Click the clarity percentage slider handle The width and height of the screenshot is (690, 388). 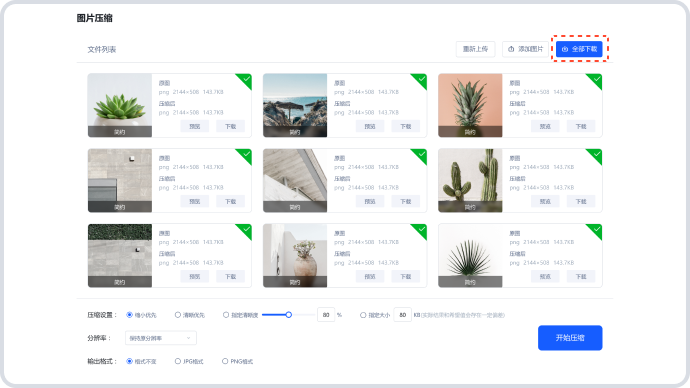[x=289, y=315]
